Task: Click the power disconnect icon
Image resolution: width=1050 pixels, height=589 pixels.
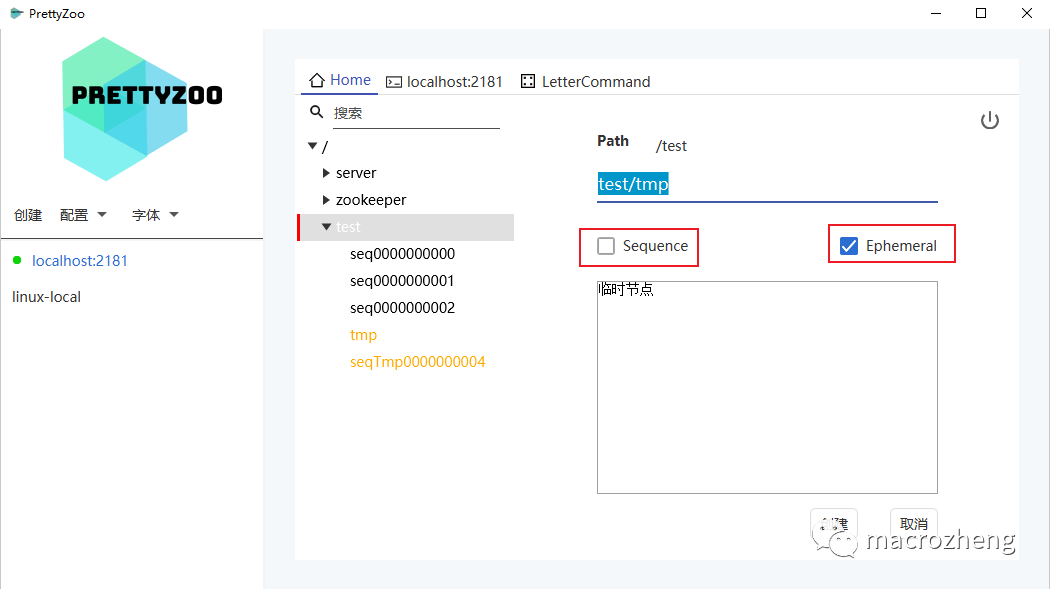Action: [x=989, y=121]
